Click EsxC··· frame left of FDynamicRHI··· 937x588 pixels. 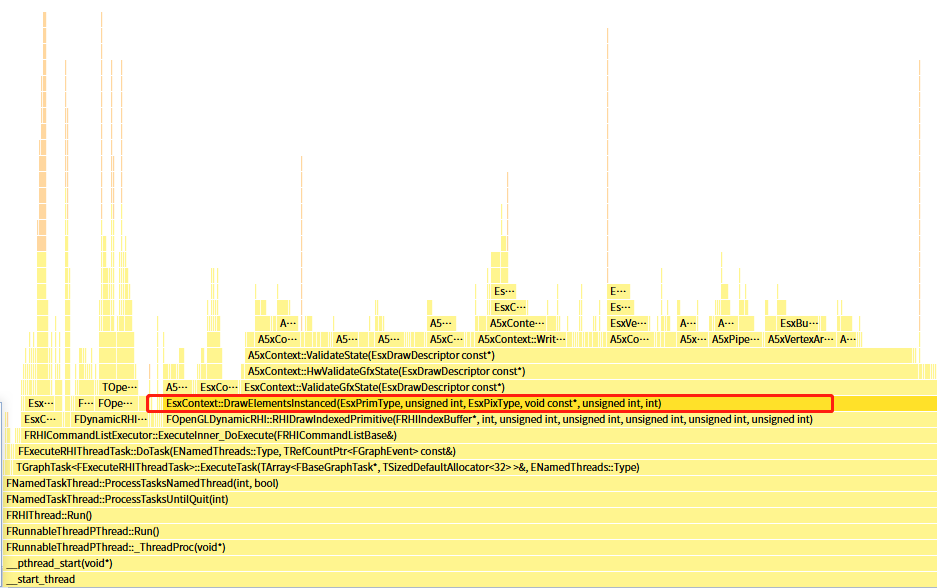coord(40,419)
